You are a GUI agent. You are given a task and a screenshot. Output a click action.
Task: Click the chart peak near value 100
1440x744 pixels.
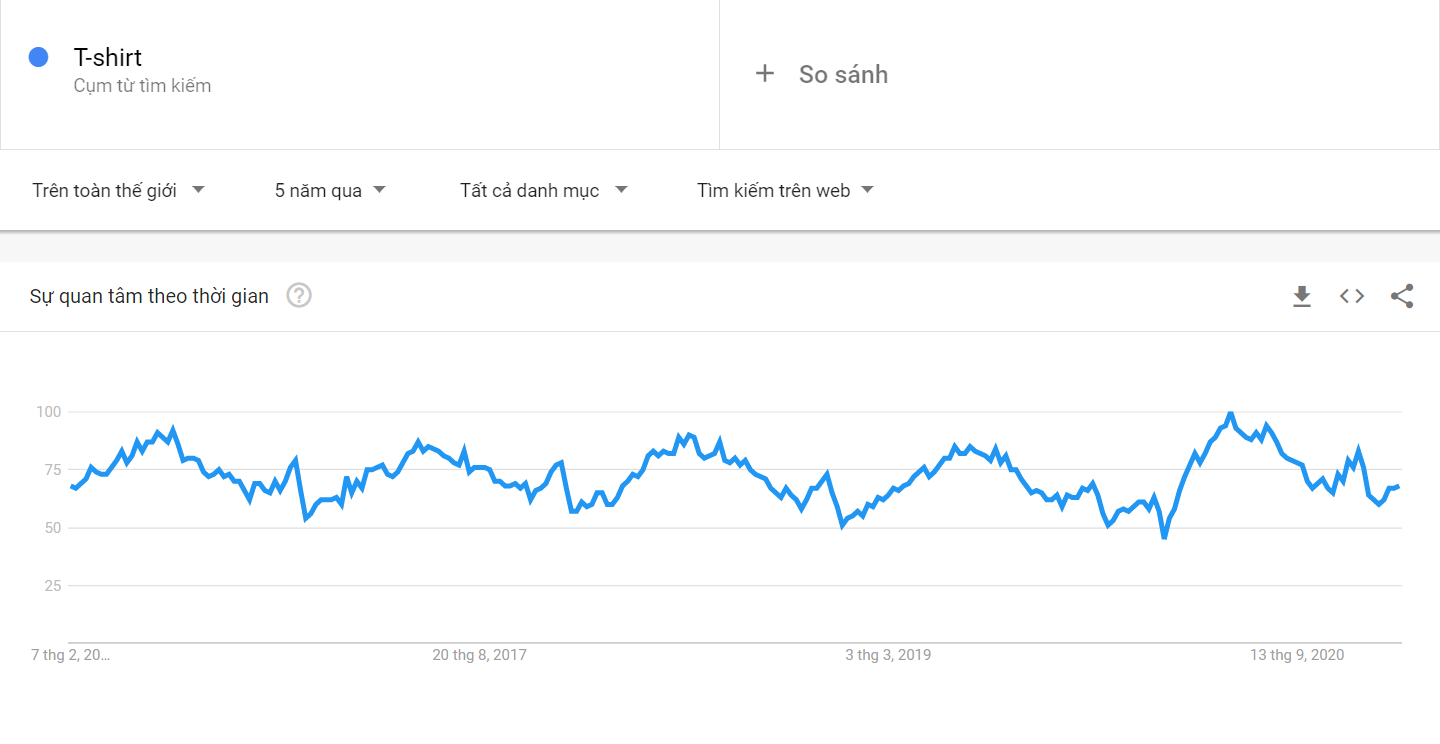click(x=1230, y=413)
